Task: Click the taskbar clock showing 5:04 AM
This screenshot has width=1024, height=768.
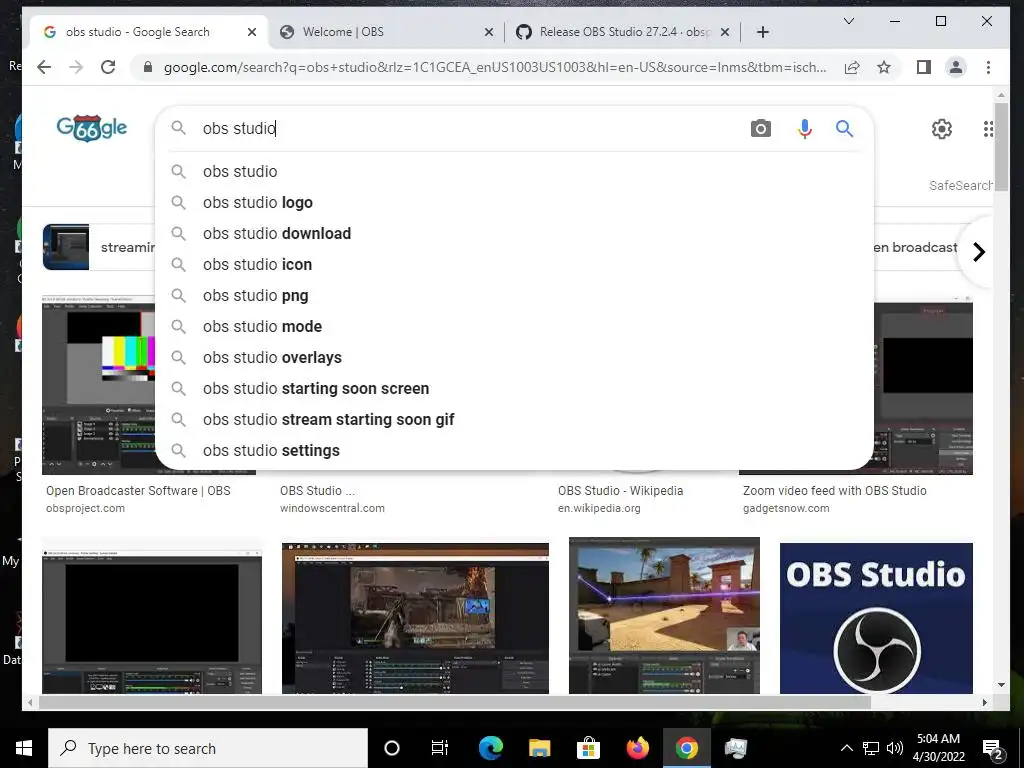Action: [x=938, y=748]
